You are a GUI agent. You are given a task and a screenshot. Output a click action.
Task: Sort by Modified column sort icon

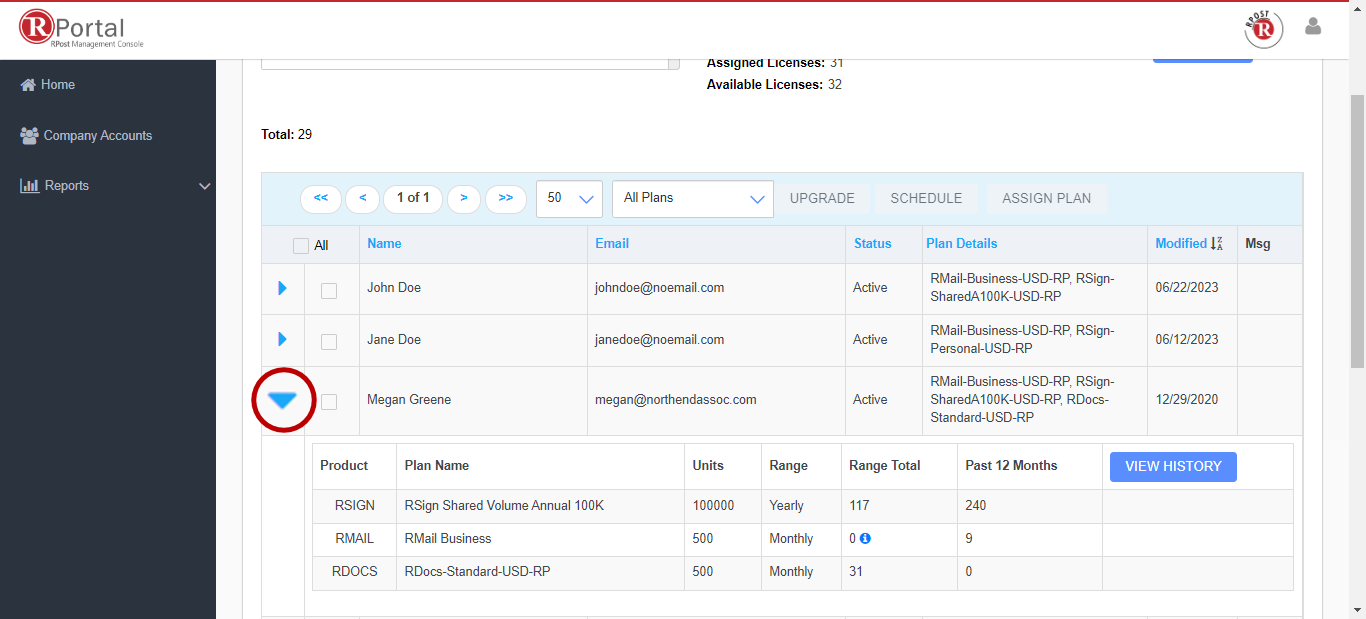(1217, 243)
